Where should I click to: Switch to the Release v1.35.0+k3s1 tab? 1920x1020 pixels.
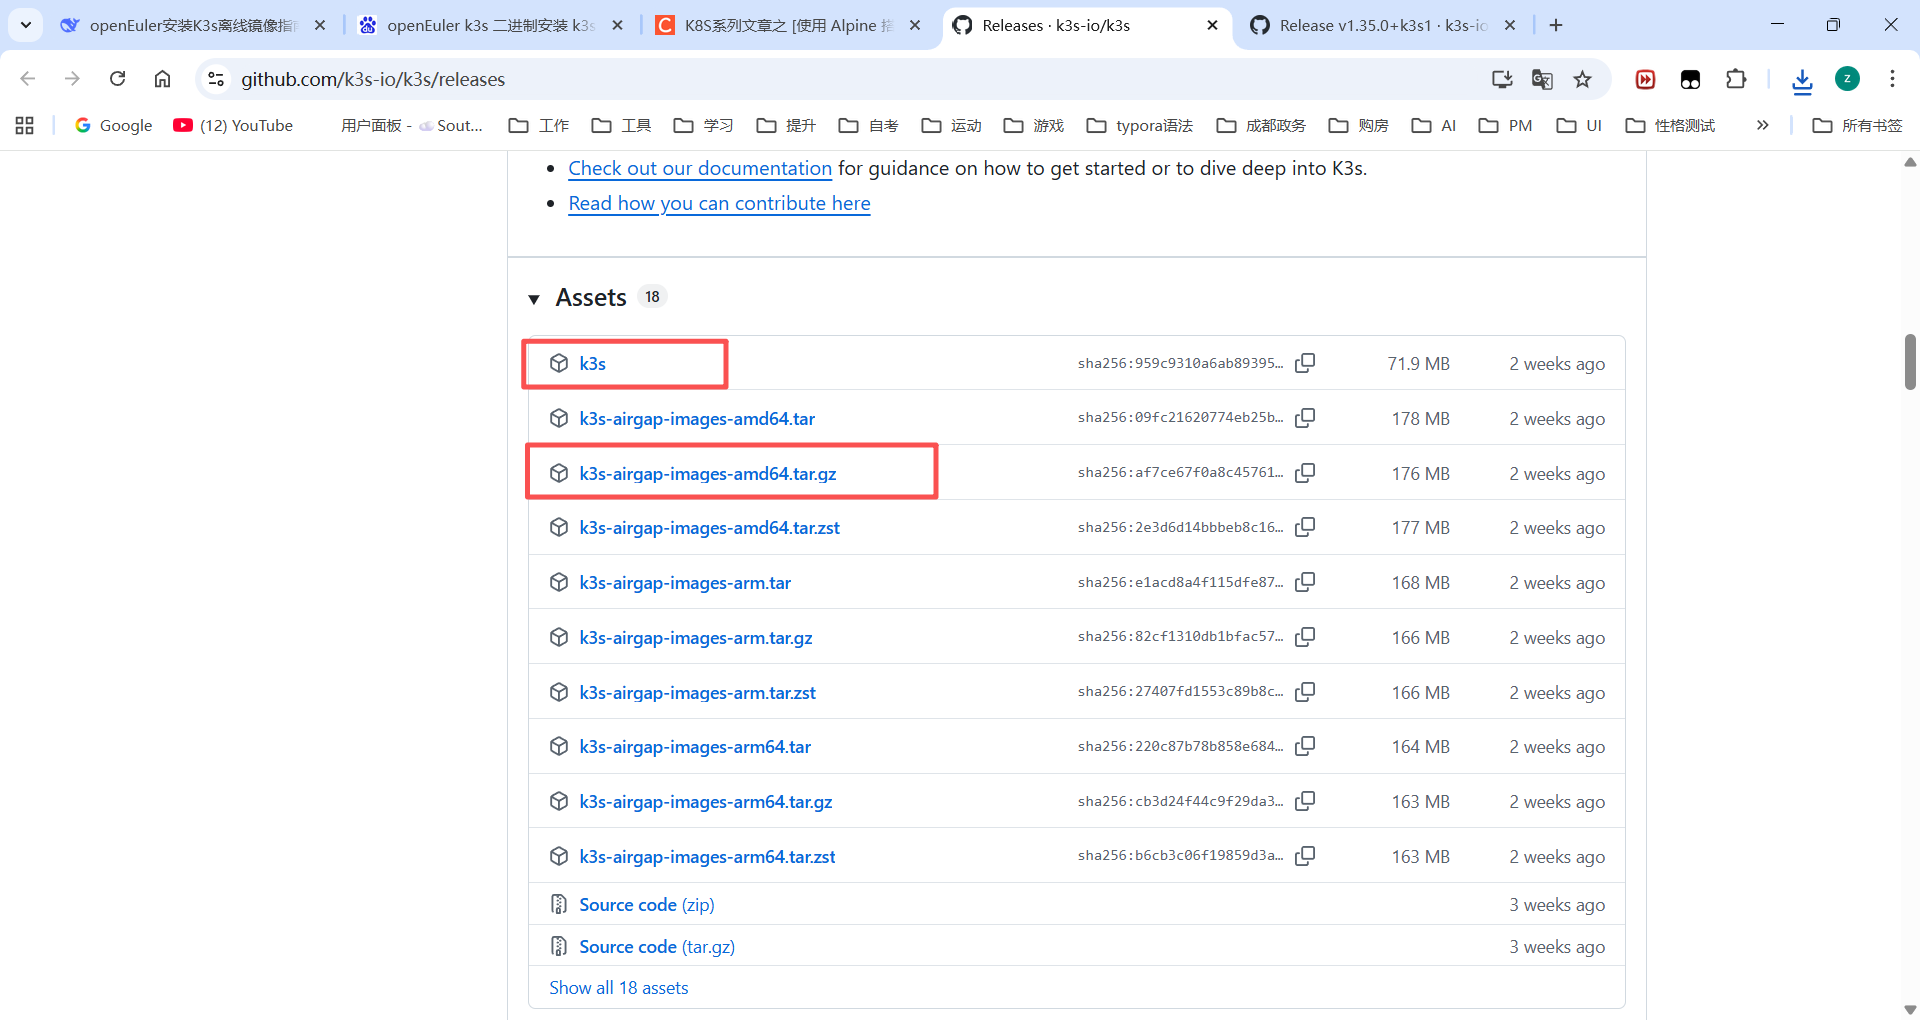point(1382,25)
